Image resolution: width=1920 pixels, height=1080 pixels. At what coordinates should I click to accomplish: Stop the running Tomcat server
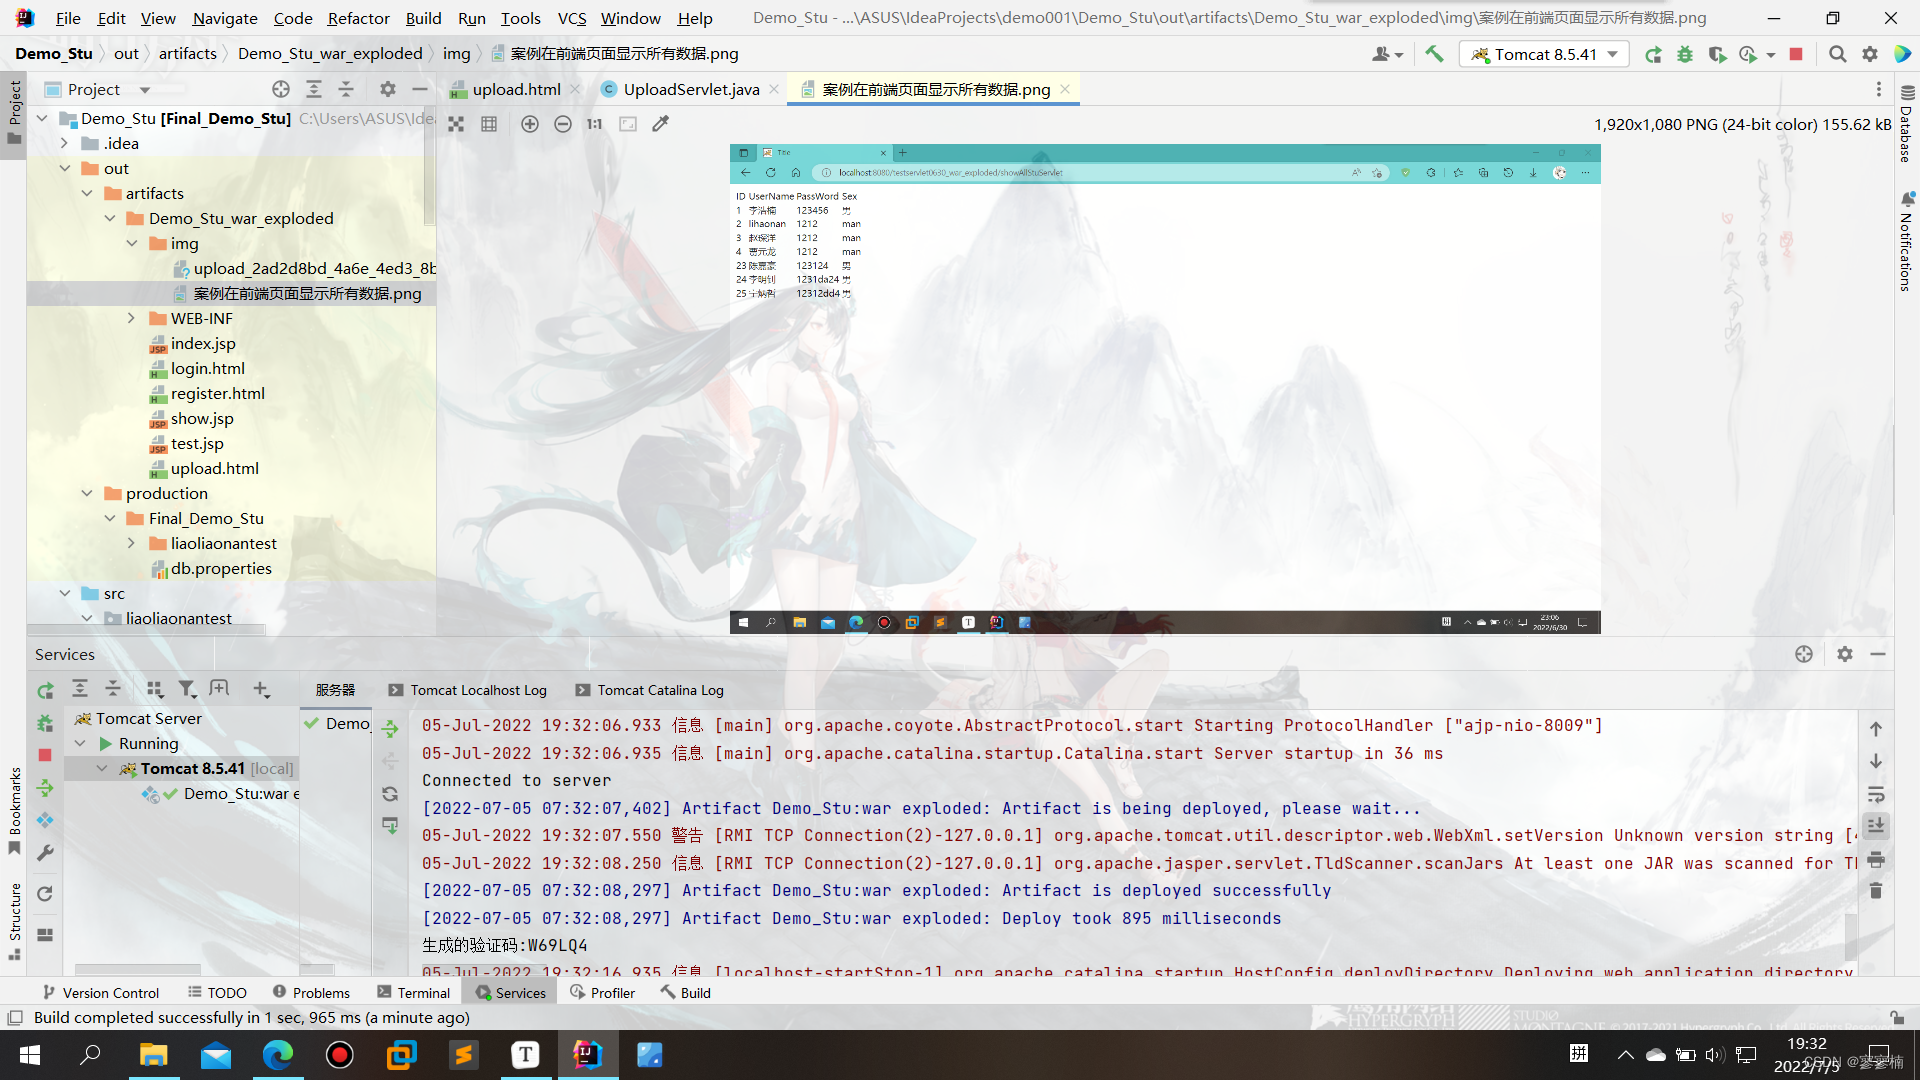[x=1796, y=54]
